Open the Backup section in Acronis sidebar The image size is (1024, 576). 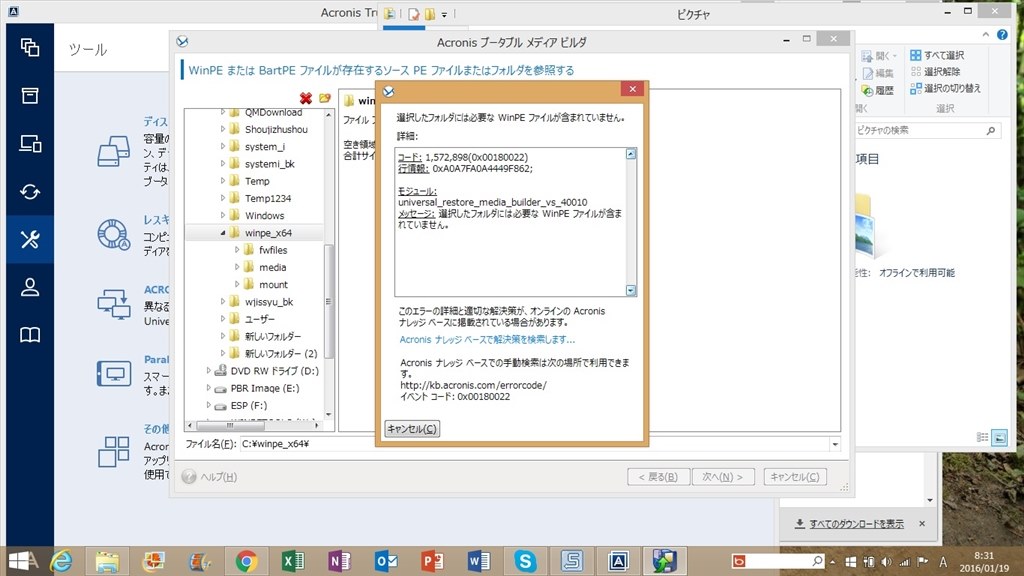pos(30,47)
